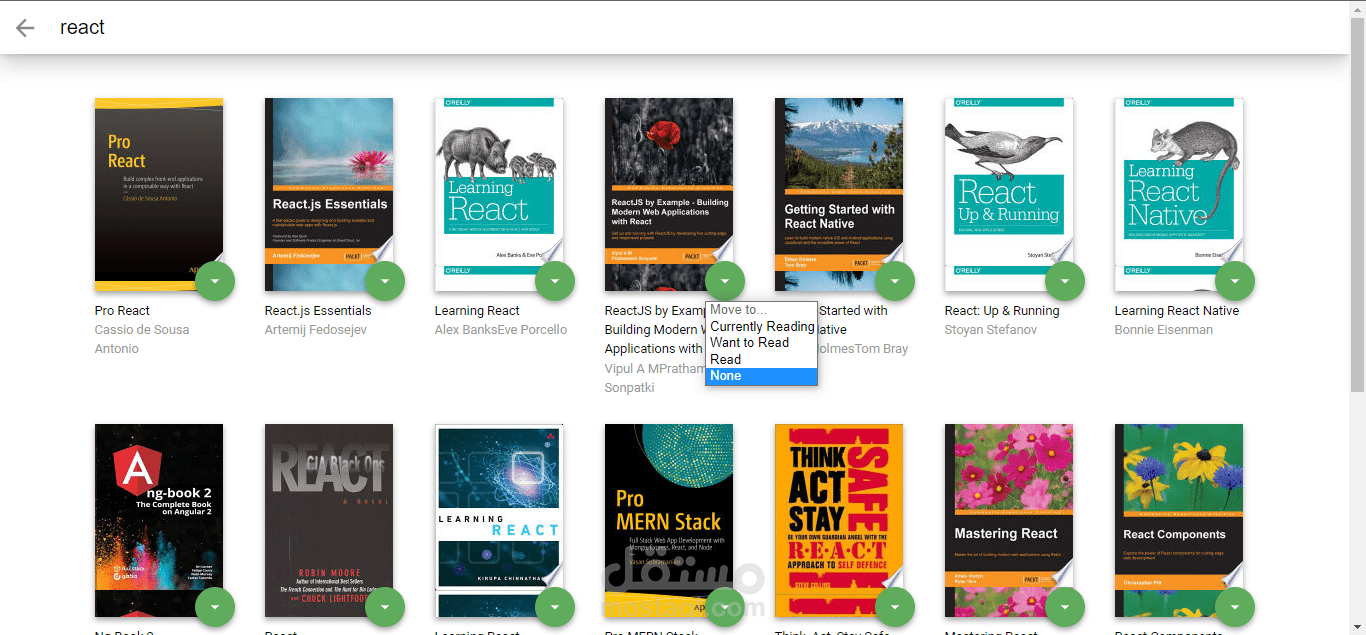This screenshot has width=1366, height=635.
Task: Click green arrow on Think Act Stay Safe
Action: (895, 607)
